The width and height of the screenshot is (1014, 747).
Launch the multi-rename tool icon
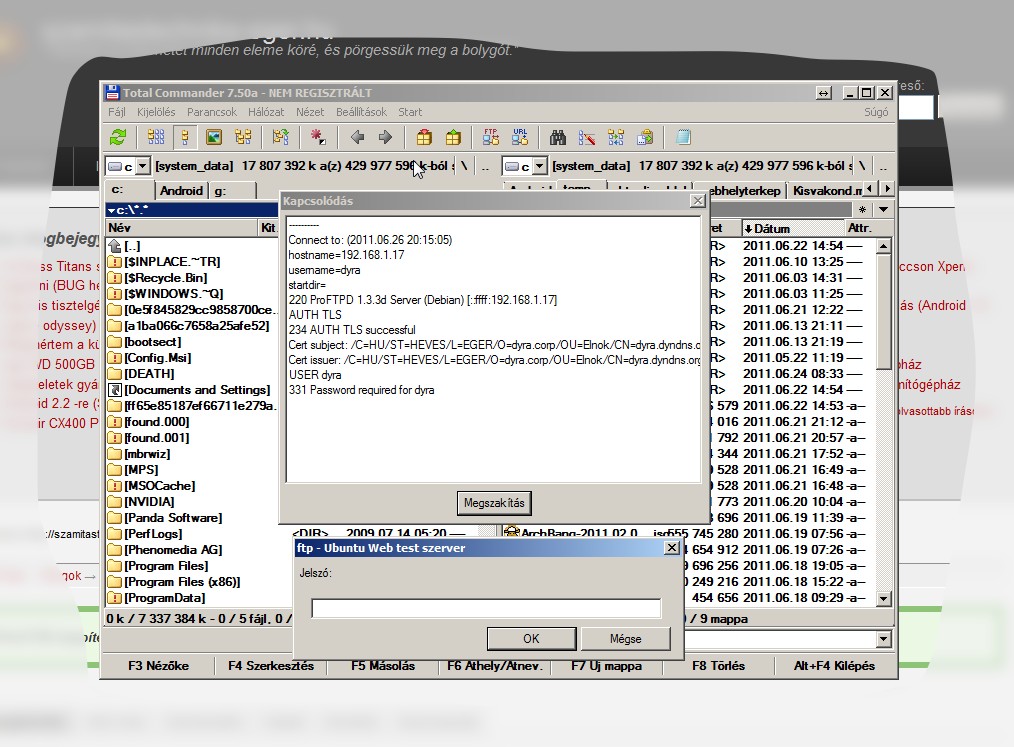click(587, 137)
